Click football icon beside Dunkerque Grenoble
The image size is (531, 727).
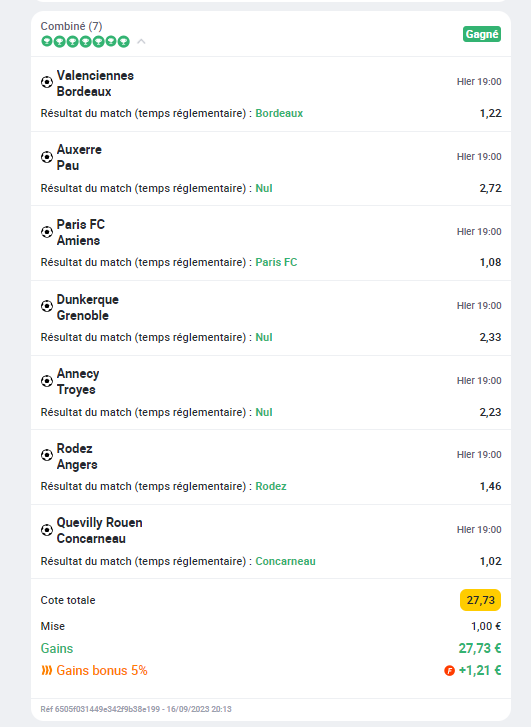click(x=47, y=306)
